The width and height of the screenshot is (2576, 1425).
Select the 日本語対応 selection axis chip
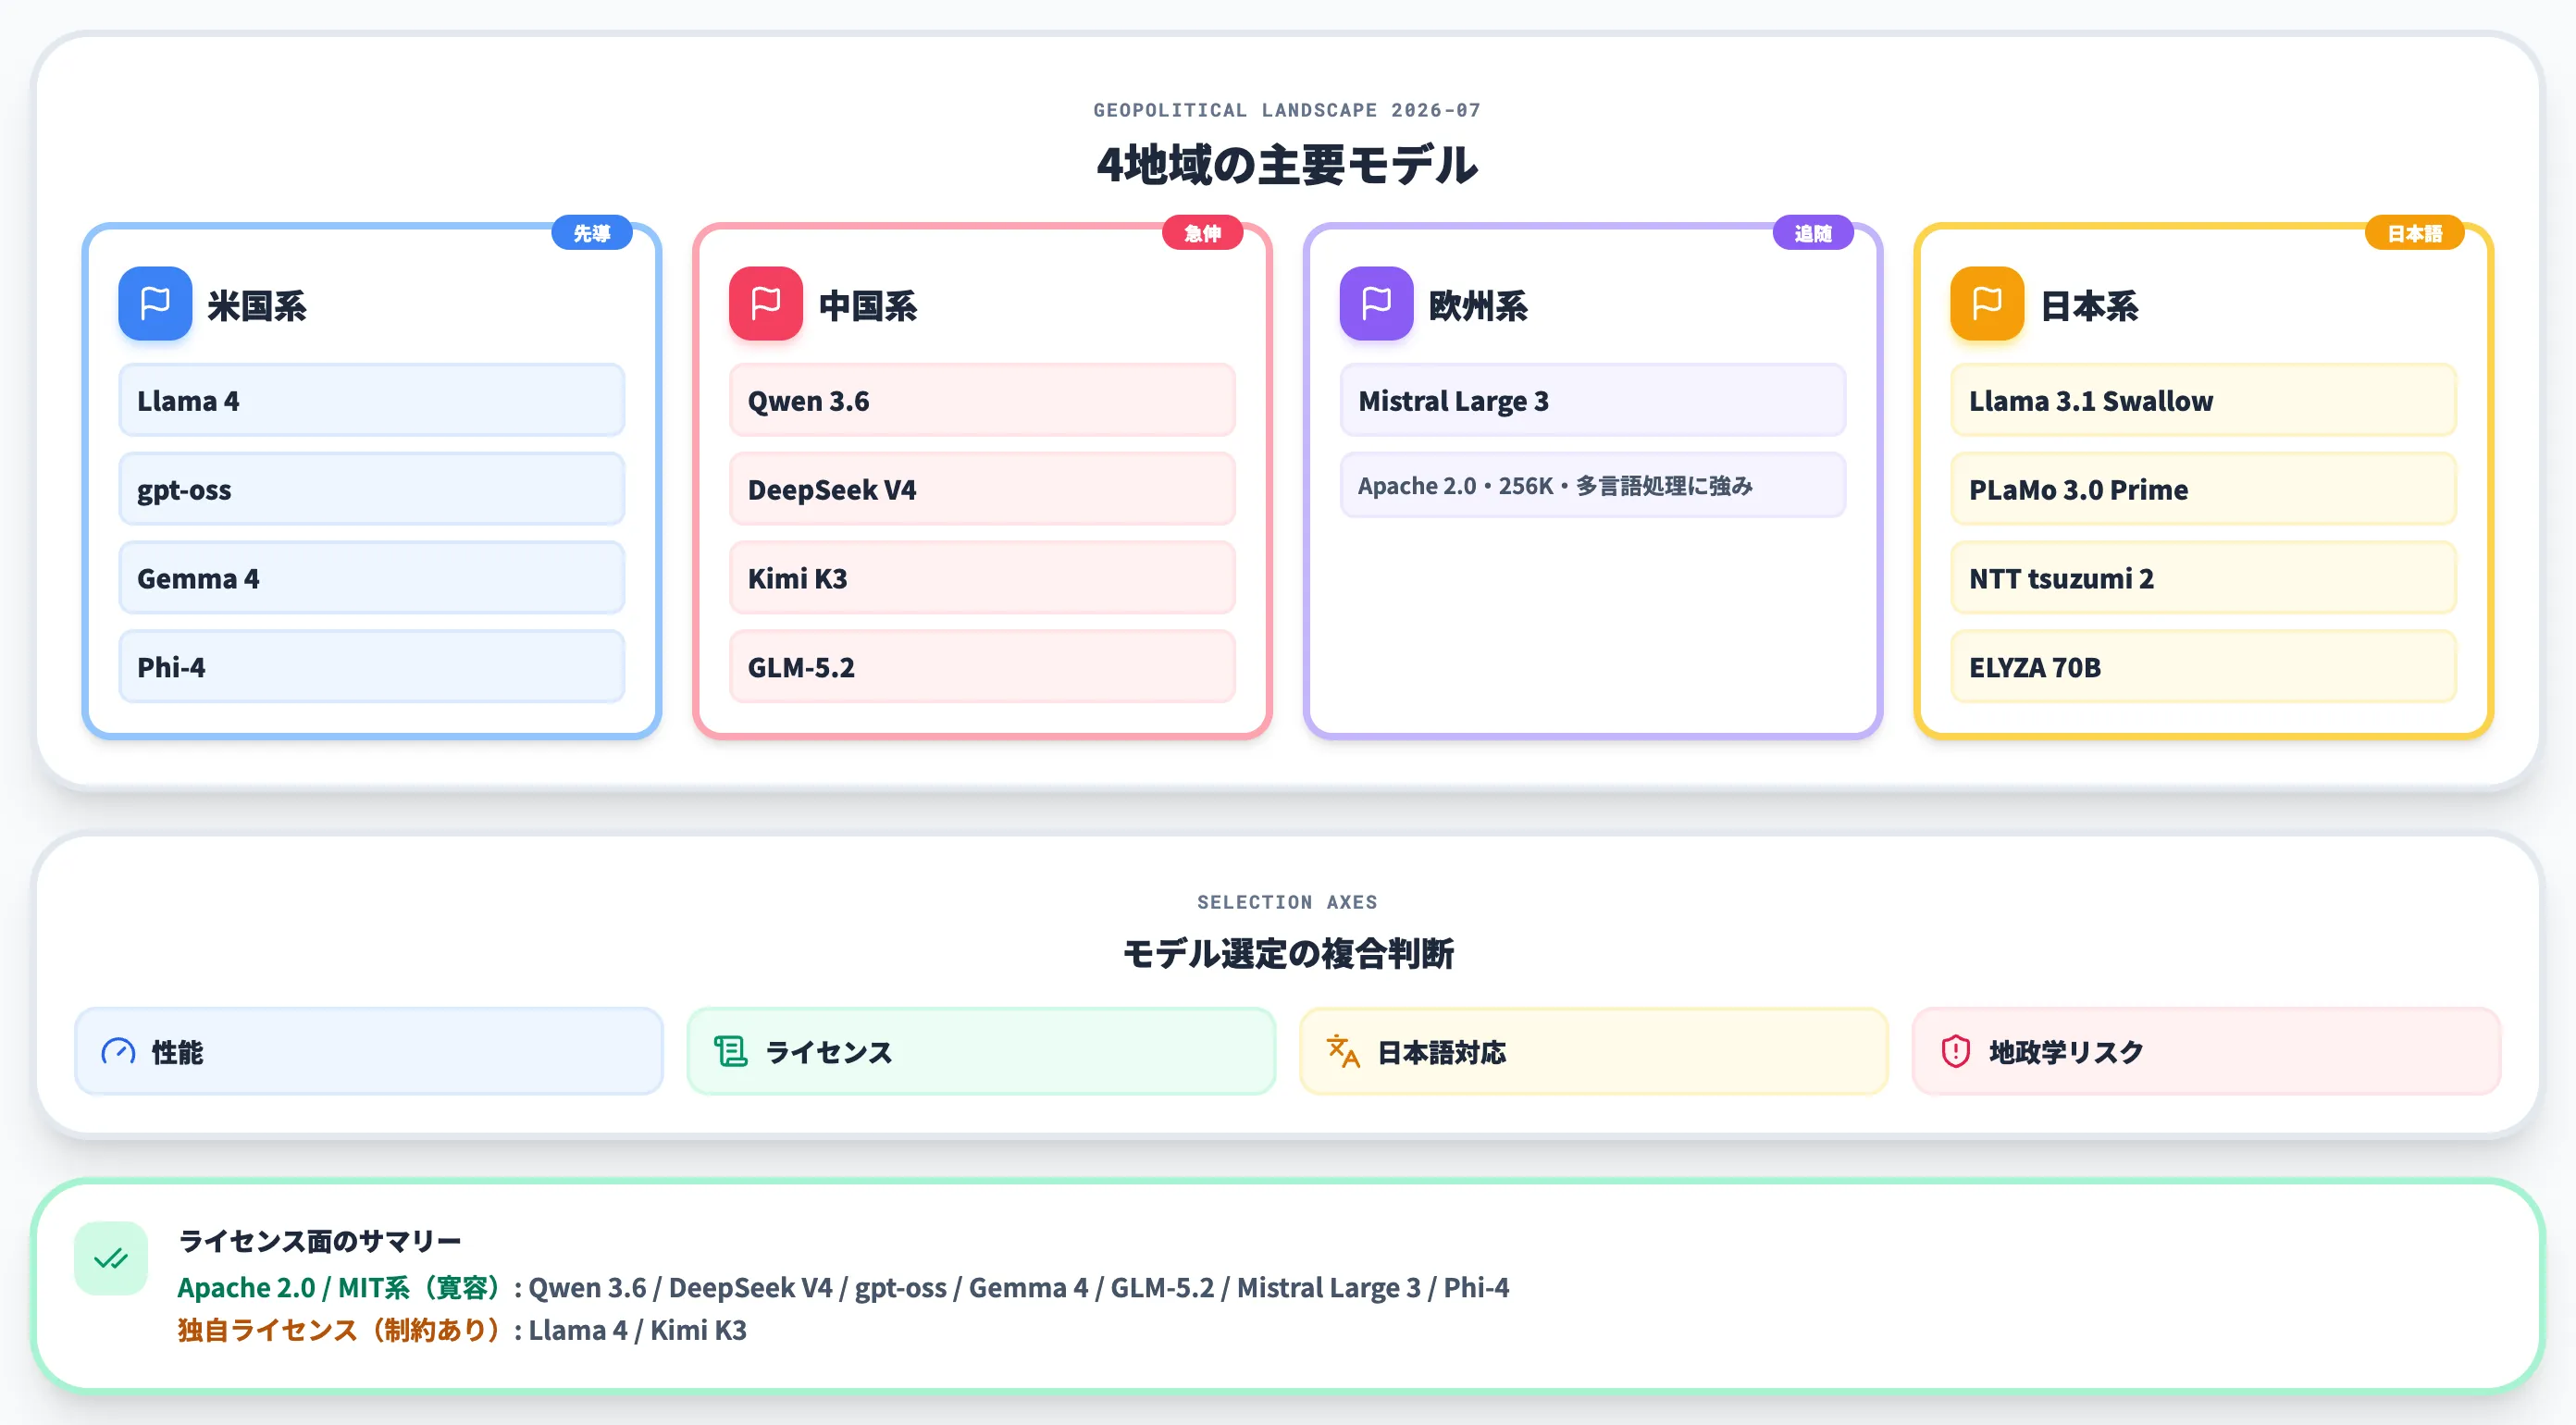click(x=1594, y=1051)
